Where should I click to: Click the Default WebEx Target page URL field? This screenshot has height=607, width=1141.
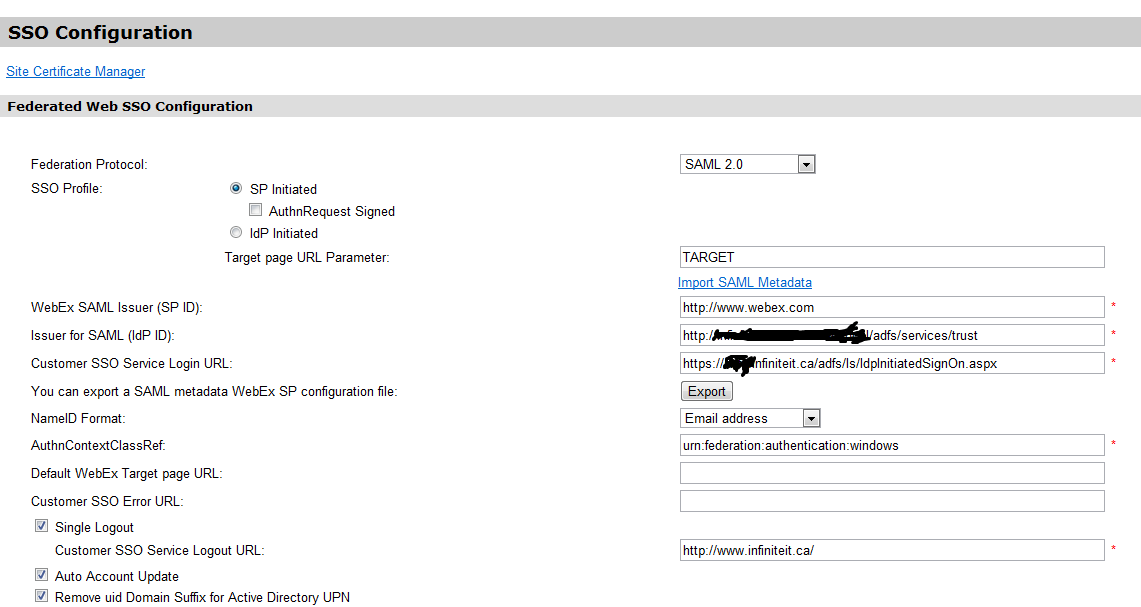tap(892, 473)
